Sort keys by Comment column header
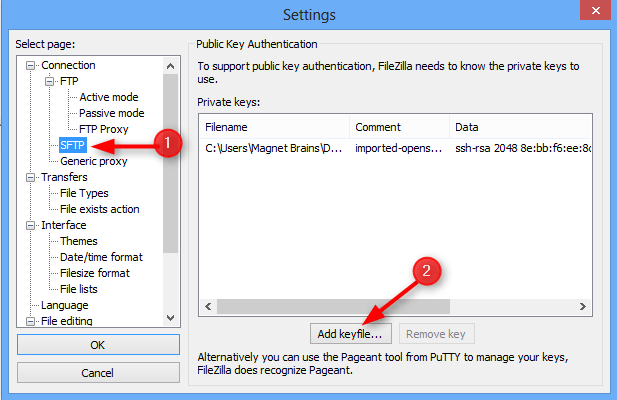 point(399,127)
